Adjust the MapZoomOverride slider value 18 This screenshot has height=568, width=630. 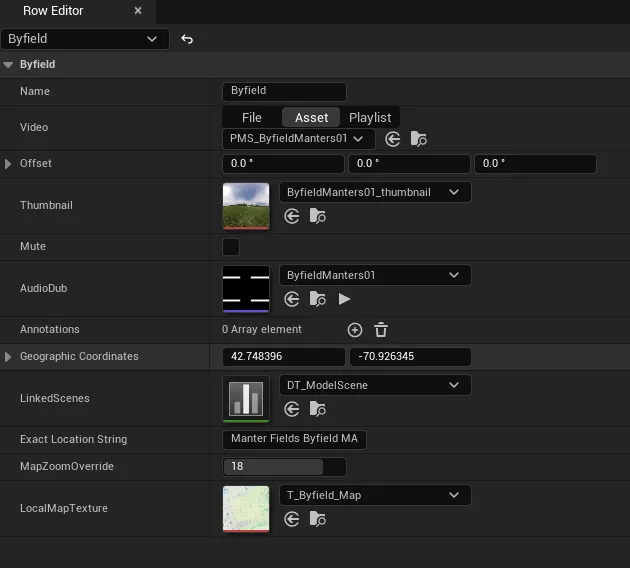click(284, 466)
